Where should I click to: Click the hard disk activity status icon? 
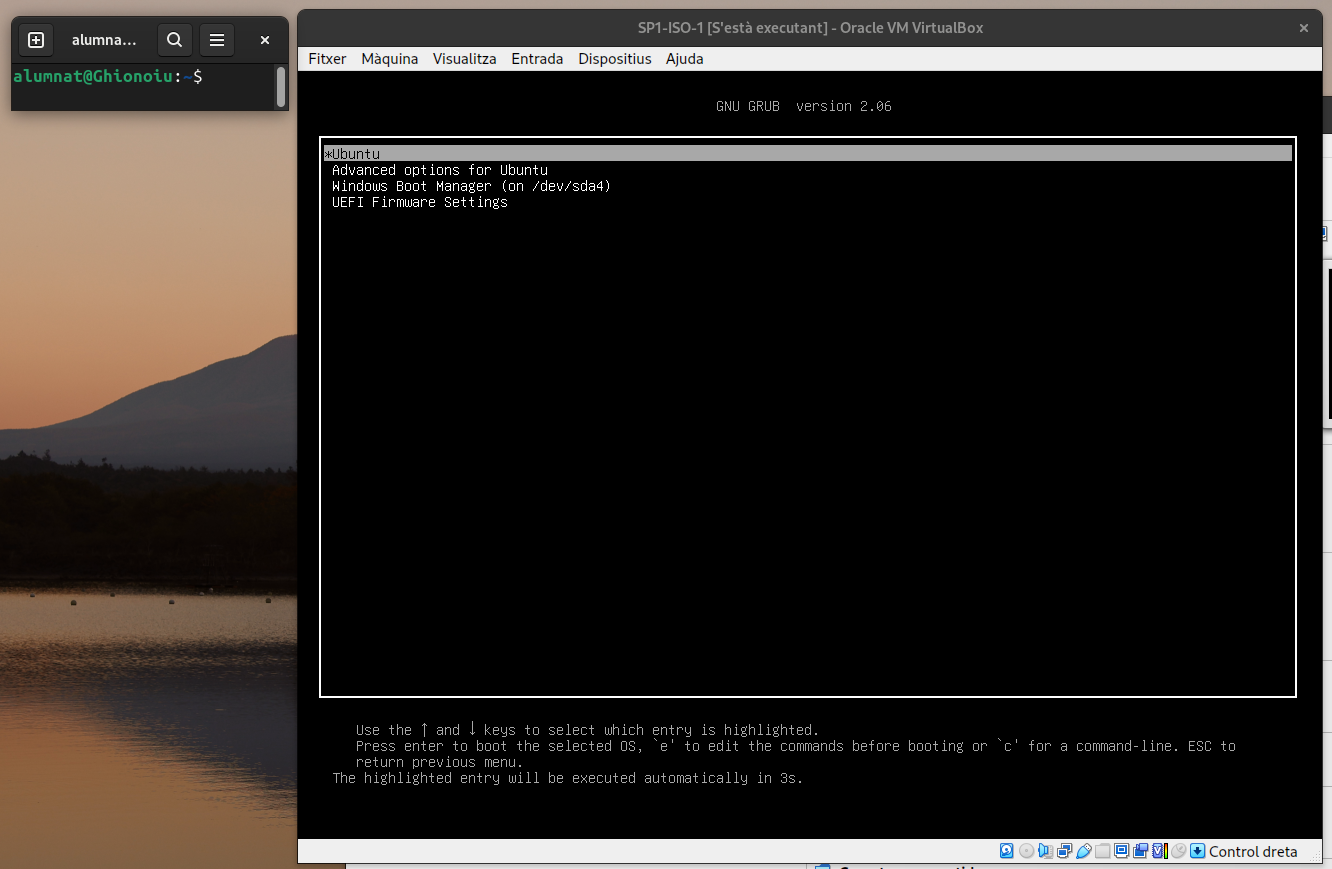(1007, 851)
